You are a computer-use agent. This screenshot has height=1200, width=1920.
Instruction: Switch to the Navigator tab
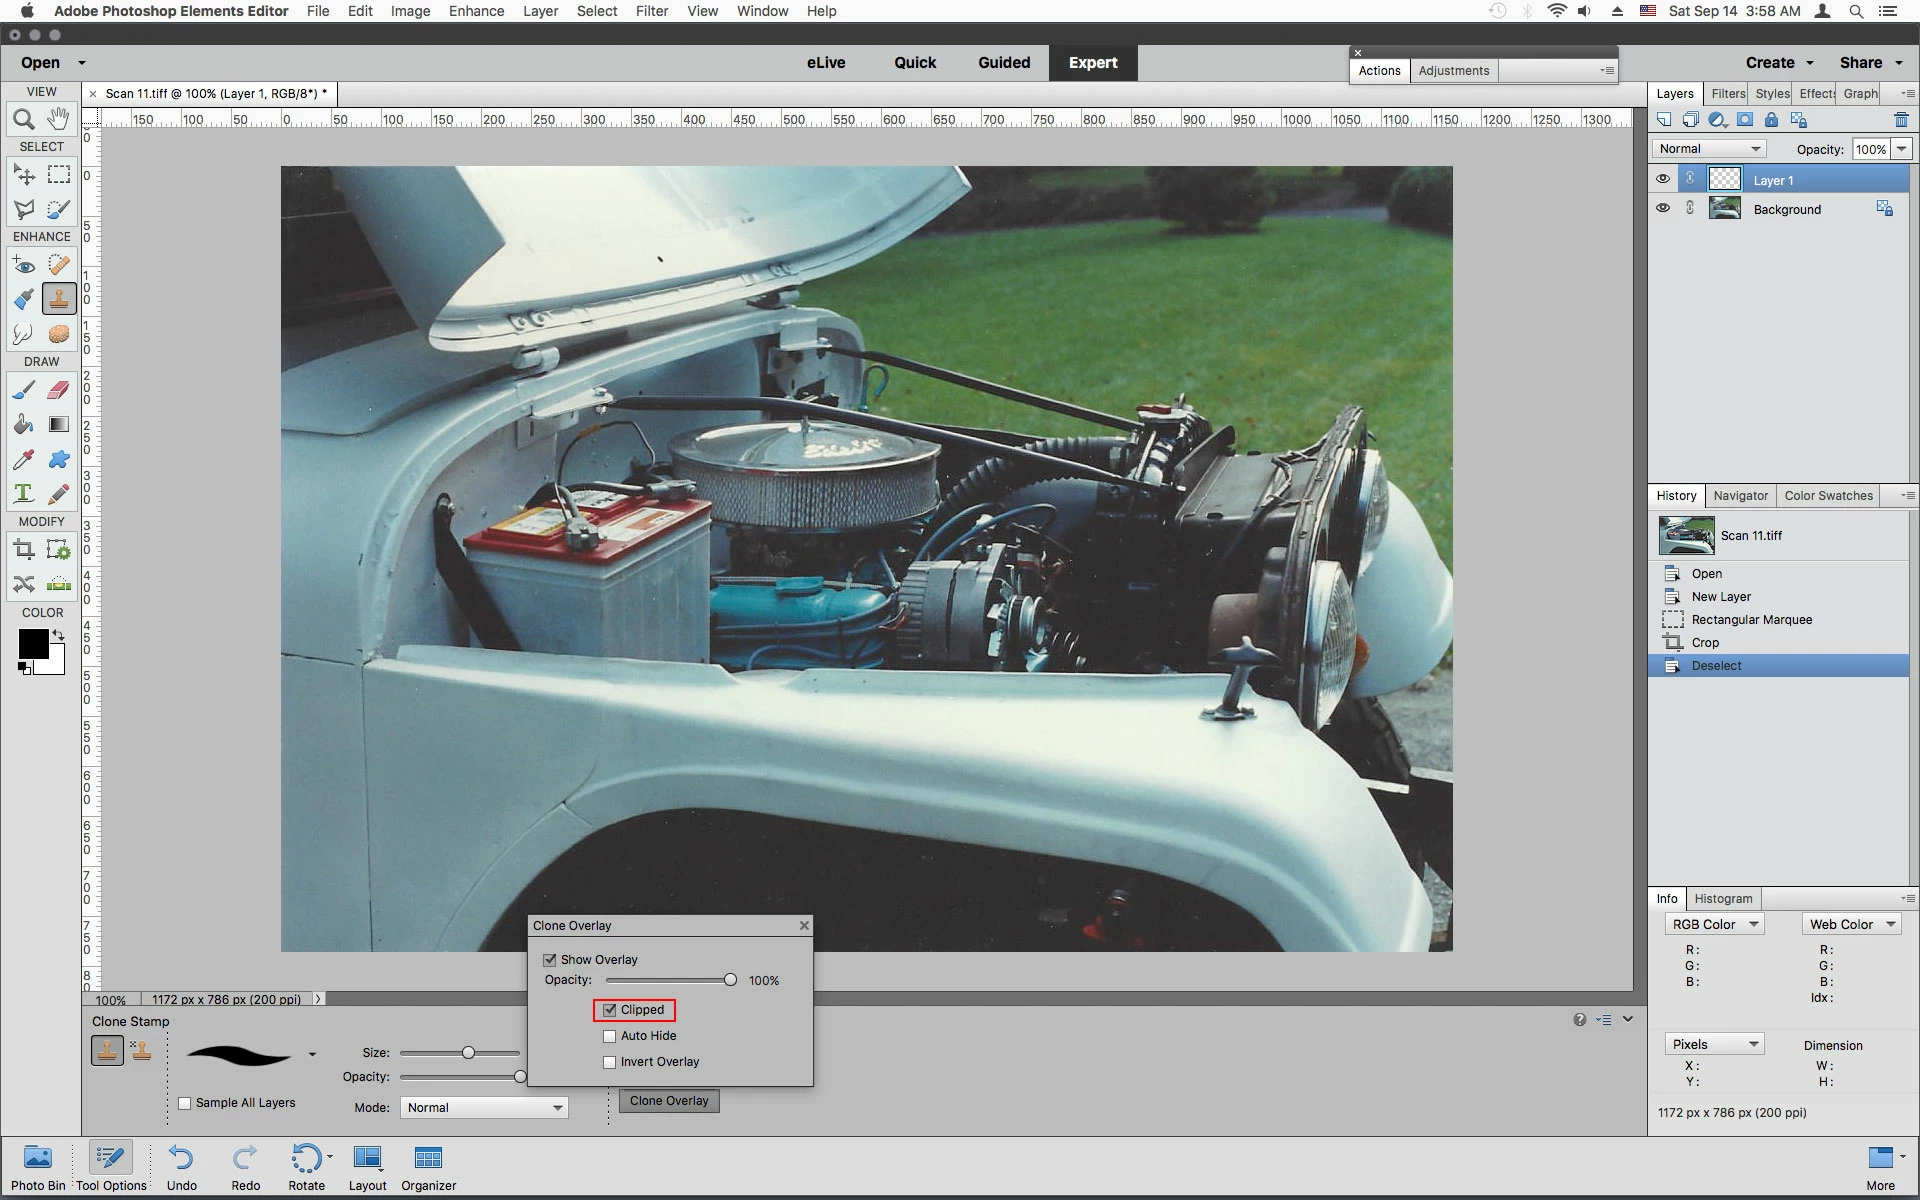(1740, 496)
